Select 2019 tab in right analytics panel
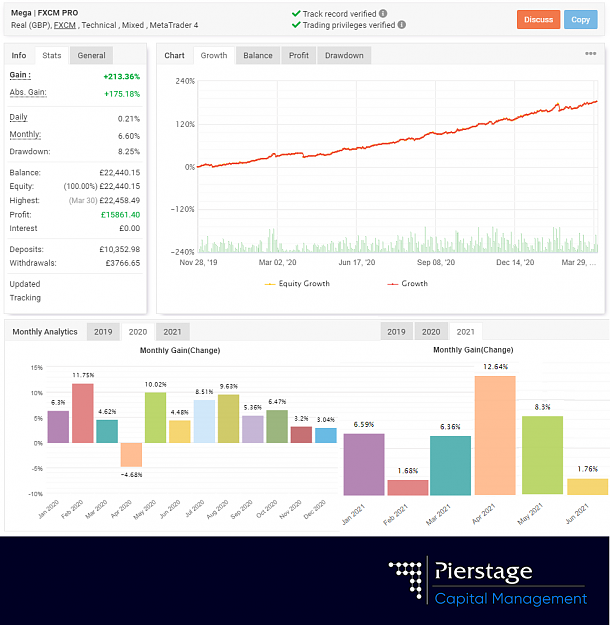This screenshot has height=625, width=610. coord(396,332)
